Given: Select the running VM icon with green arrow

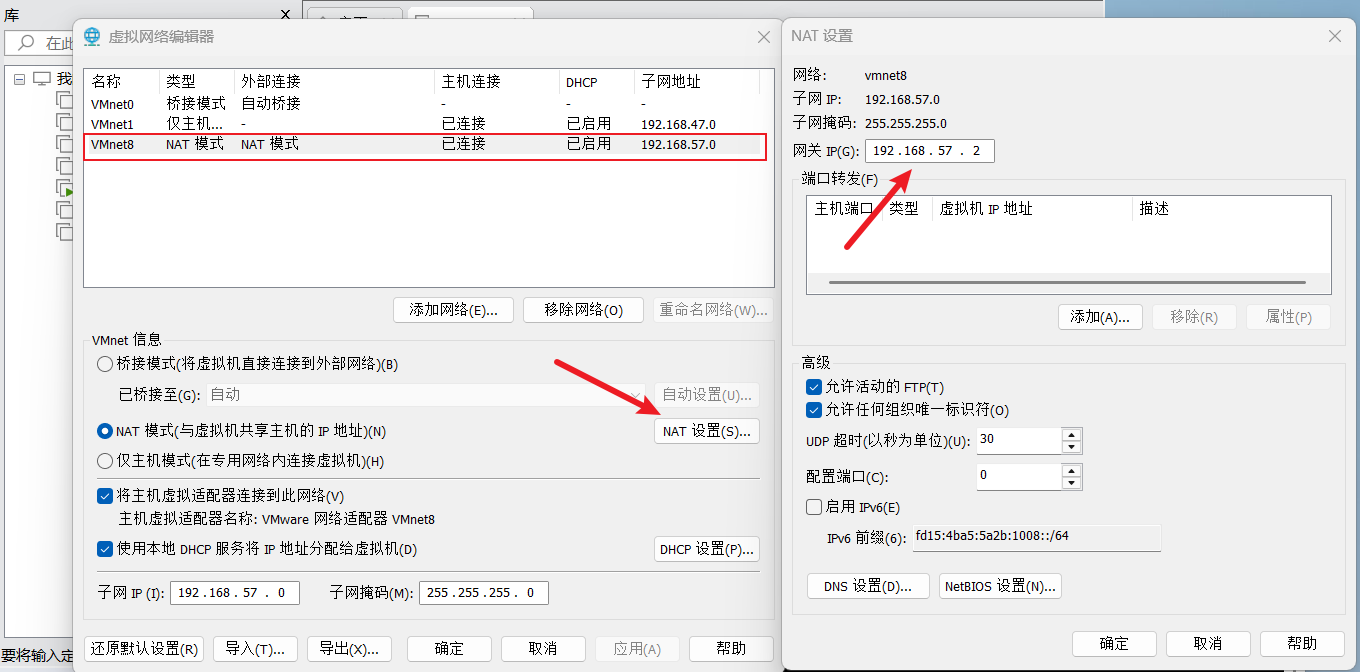Looking at the screenshot, I should pos(65,188).
